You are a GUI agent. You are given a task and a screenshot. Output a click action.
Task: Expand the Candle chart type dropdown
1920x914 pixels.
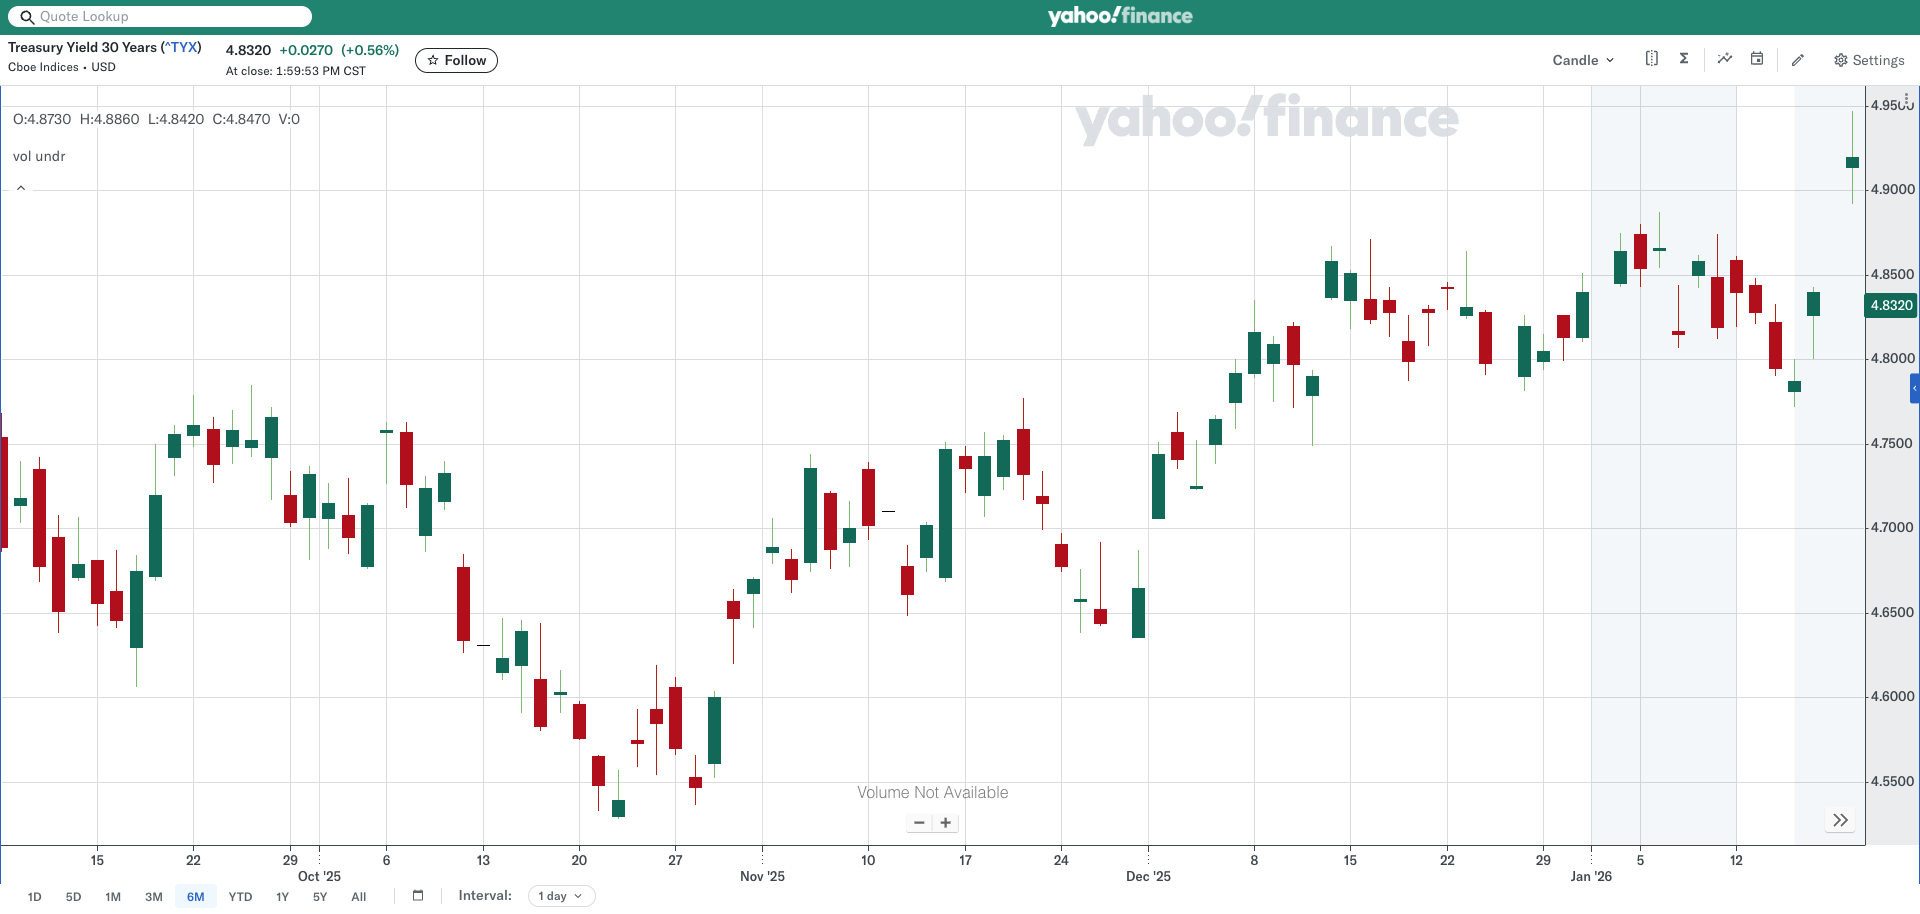(x=1582, y=60)
